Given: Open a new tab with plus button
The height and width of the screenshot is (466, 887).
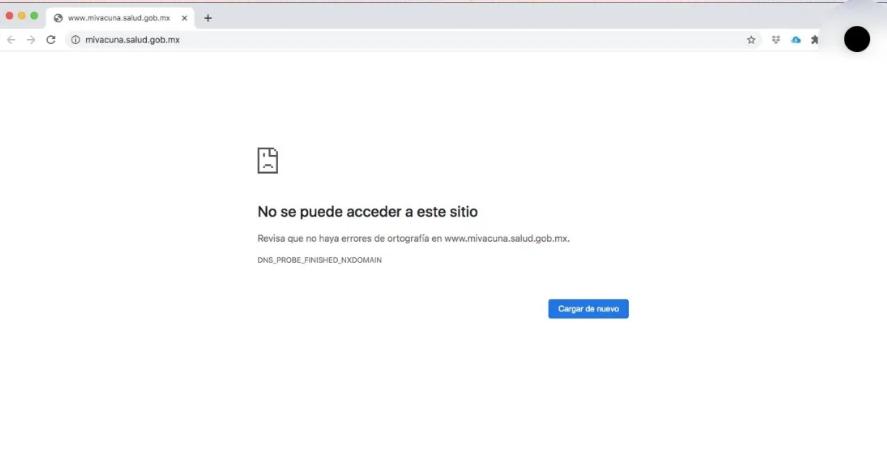Looking at the screenshot, I should [208, 18].
